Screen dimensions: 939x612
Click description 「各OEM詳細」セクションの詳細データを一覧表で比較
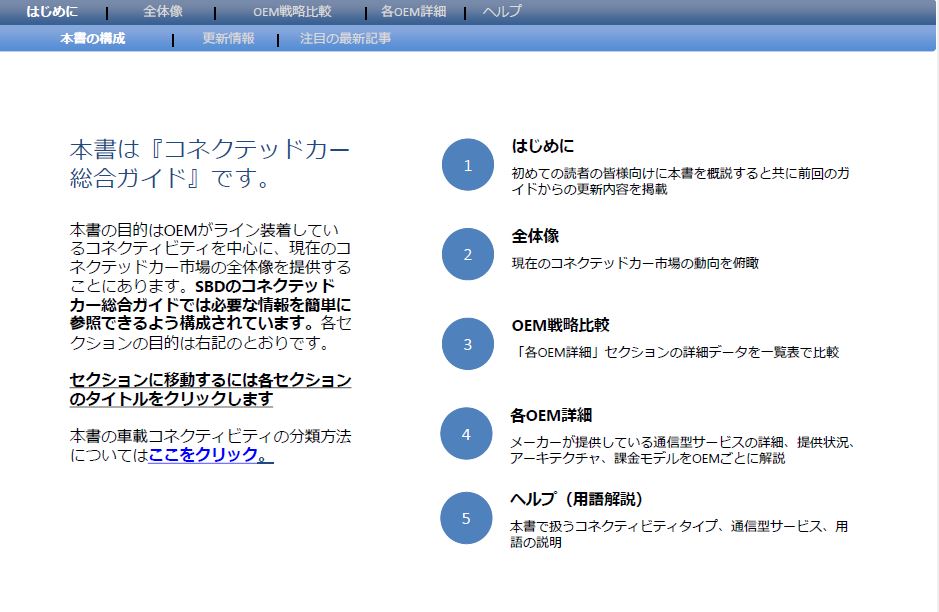pyautogui.click(x=675, y=352)
